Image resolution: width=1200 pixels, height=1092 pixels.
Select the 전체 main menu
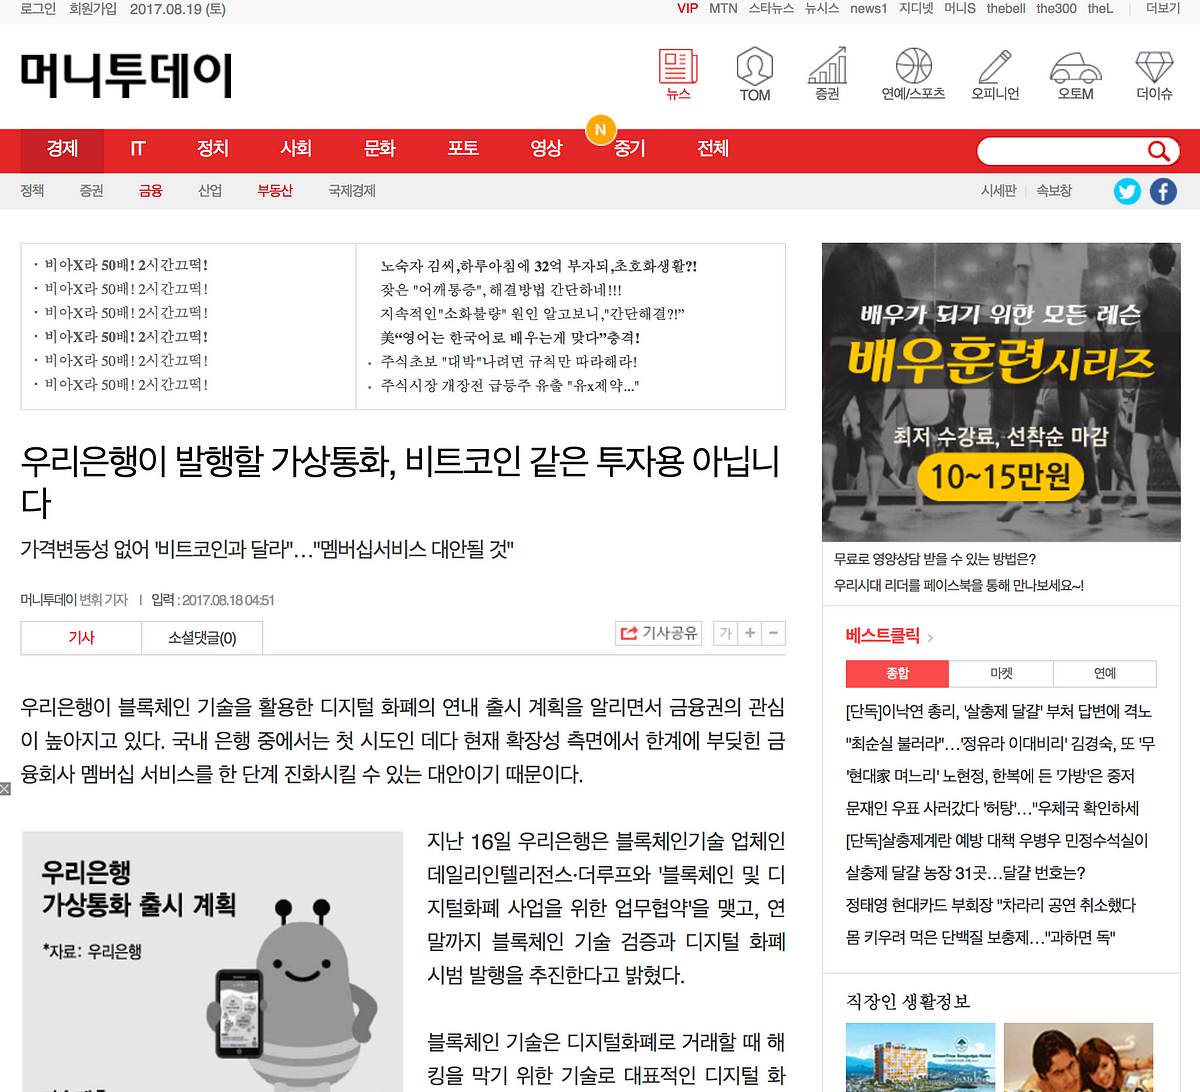point(713,149)
